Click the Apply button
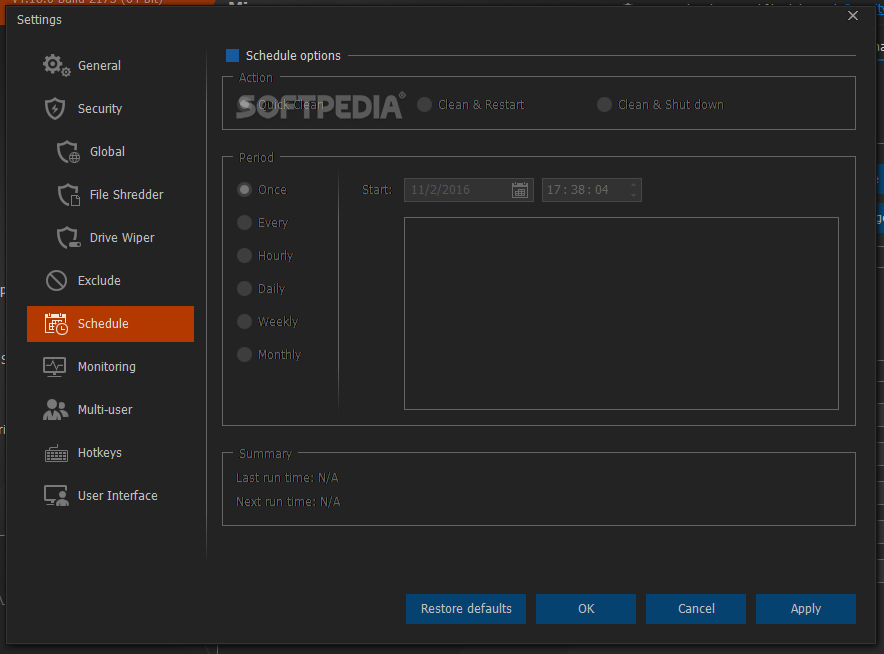This screenshot has height=654, width=884. pos(806,609)
